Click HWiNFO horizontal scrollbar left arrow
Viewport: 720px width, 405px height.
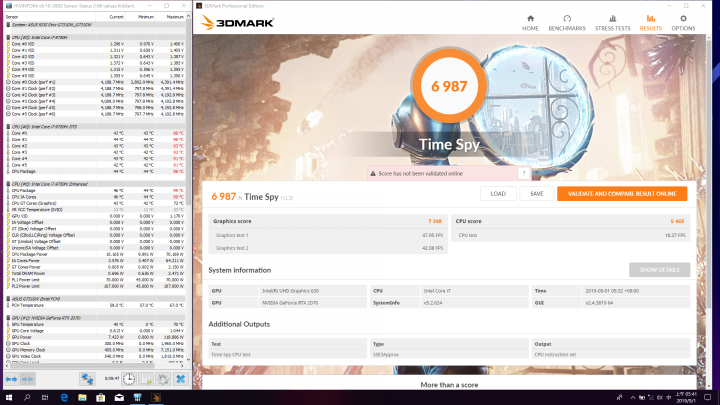click(7, 366)
